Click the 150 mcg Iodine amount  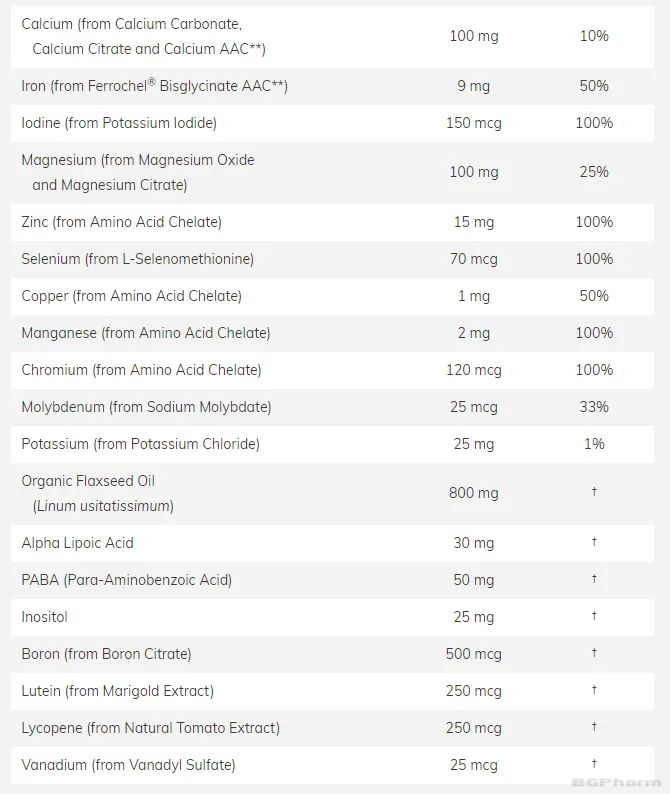coord(473,123)
